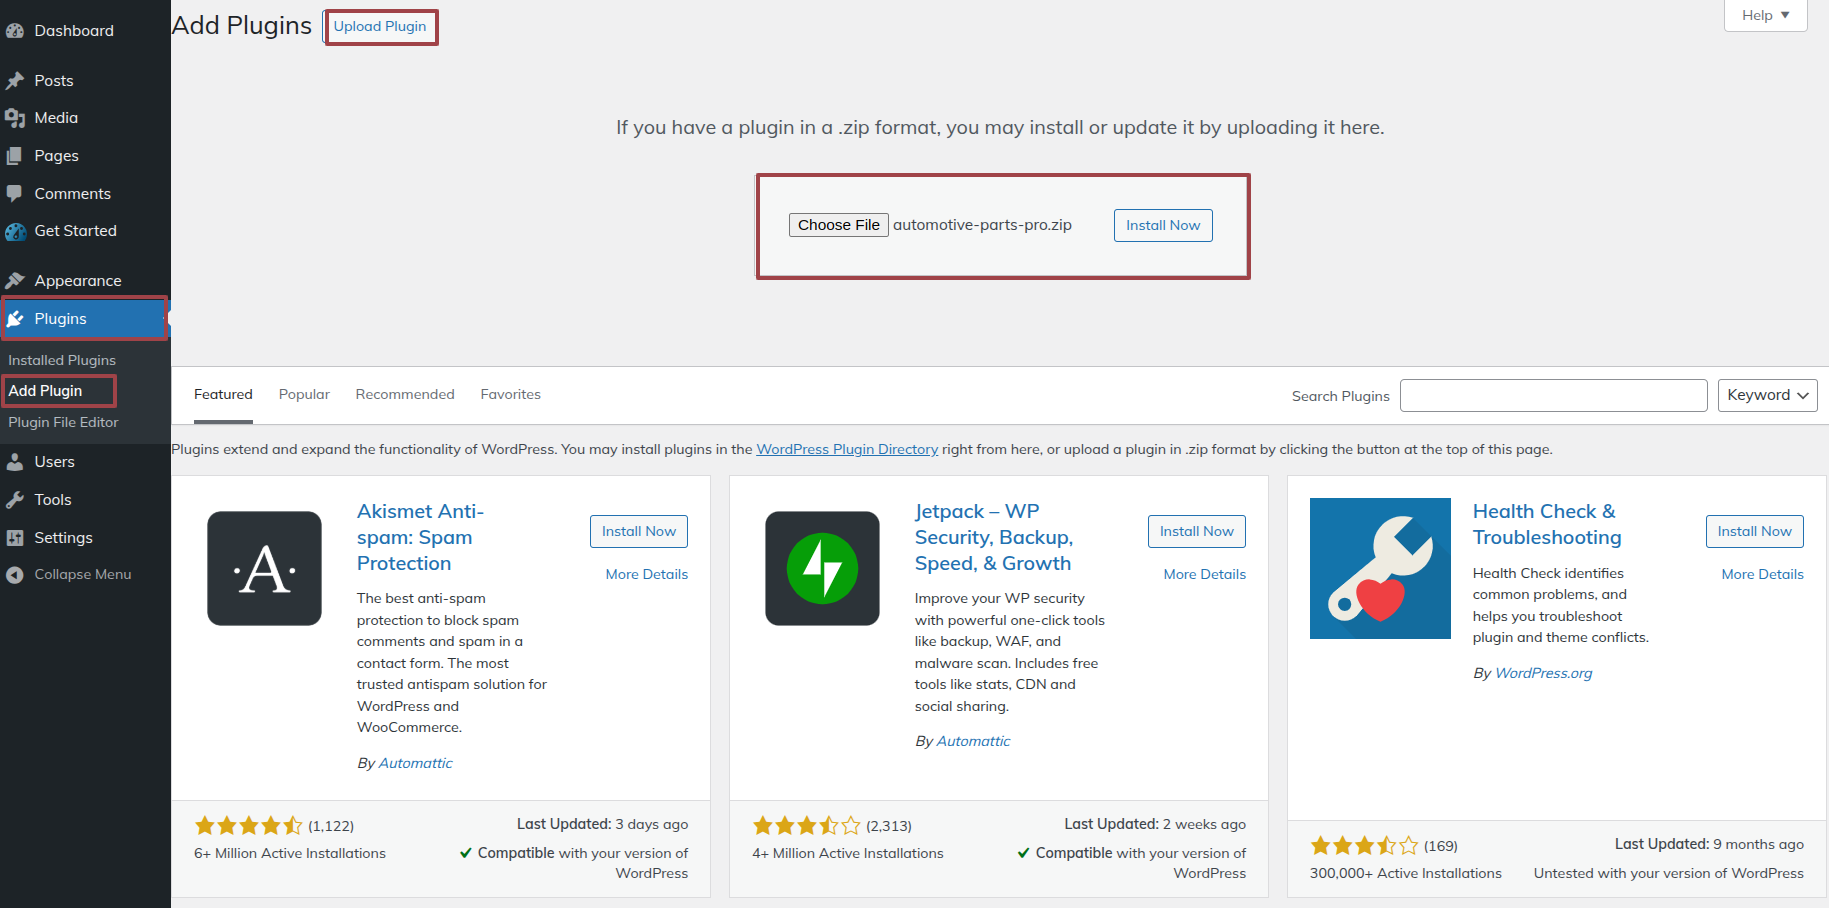The width and height of the screenshot is (1829, 908).
Task: Open Automattic author link under Jetpack
Action: (x=974, y=742)
